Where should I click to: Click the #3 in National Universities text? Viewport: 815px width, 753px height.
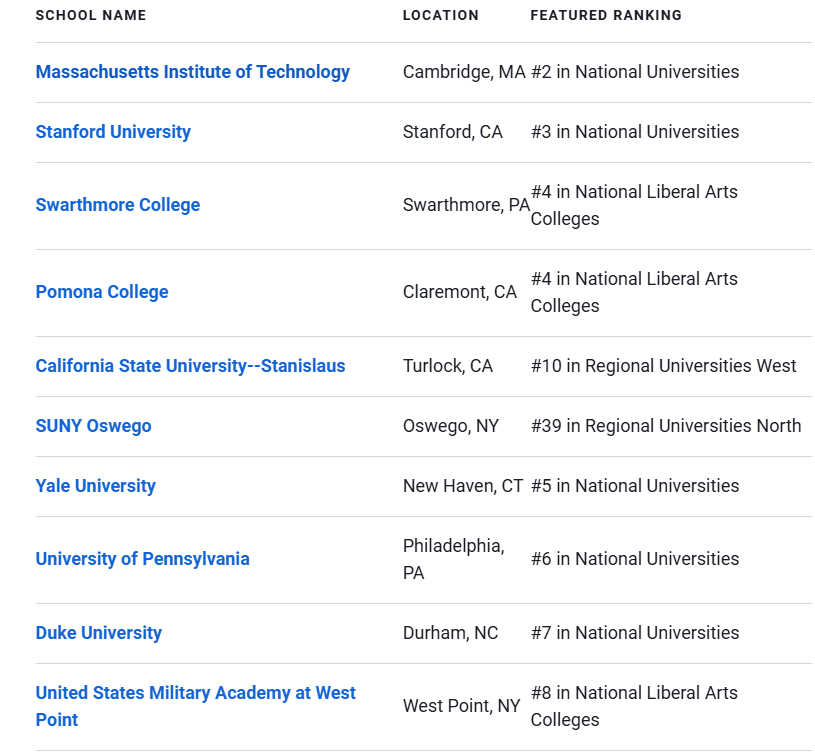(635, 132)
